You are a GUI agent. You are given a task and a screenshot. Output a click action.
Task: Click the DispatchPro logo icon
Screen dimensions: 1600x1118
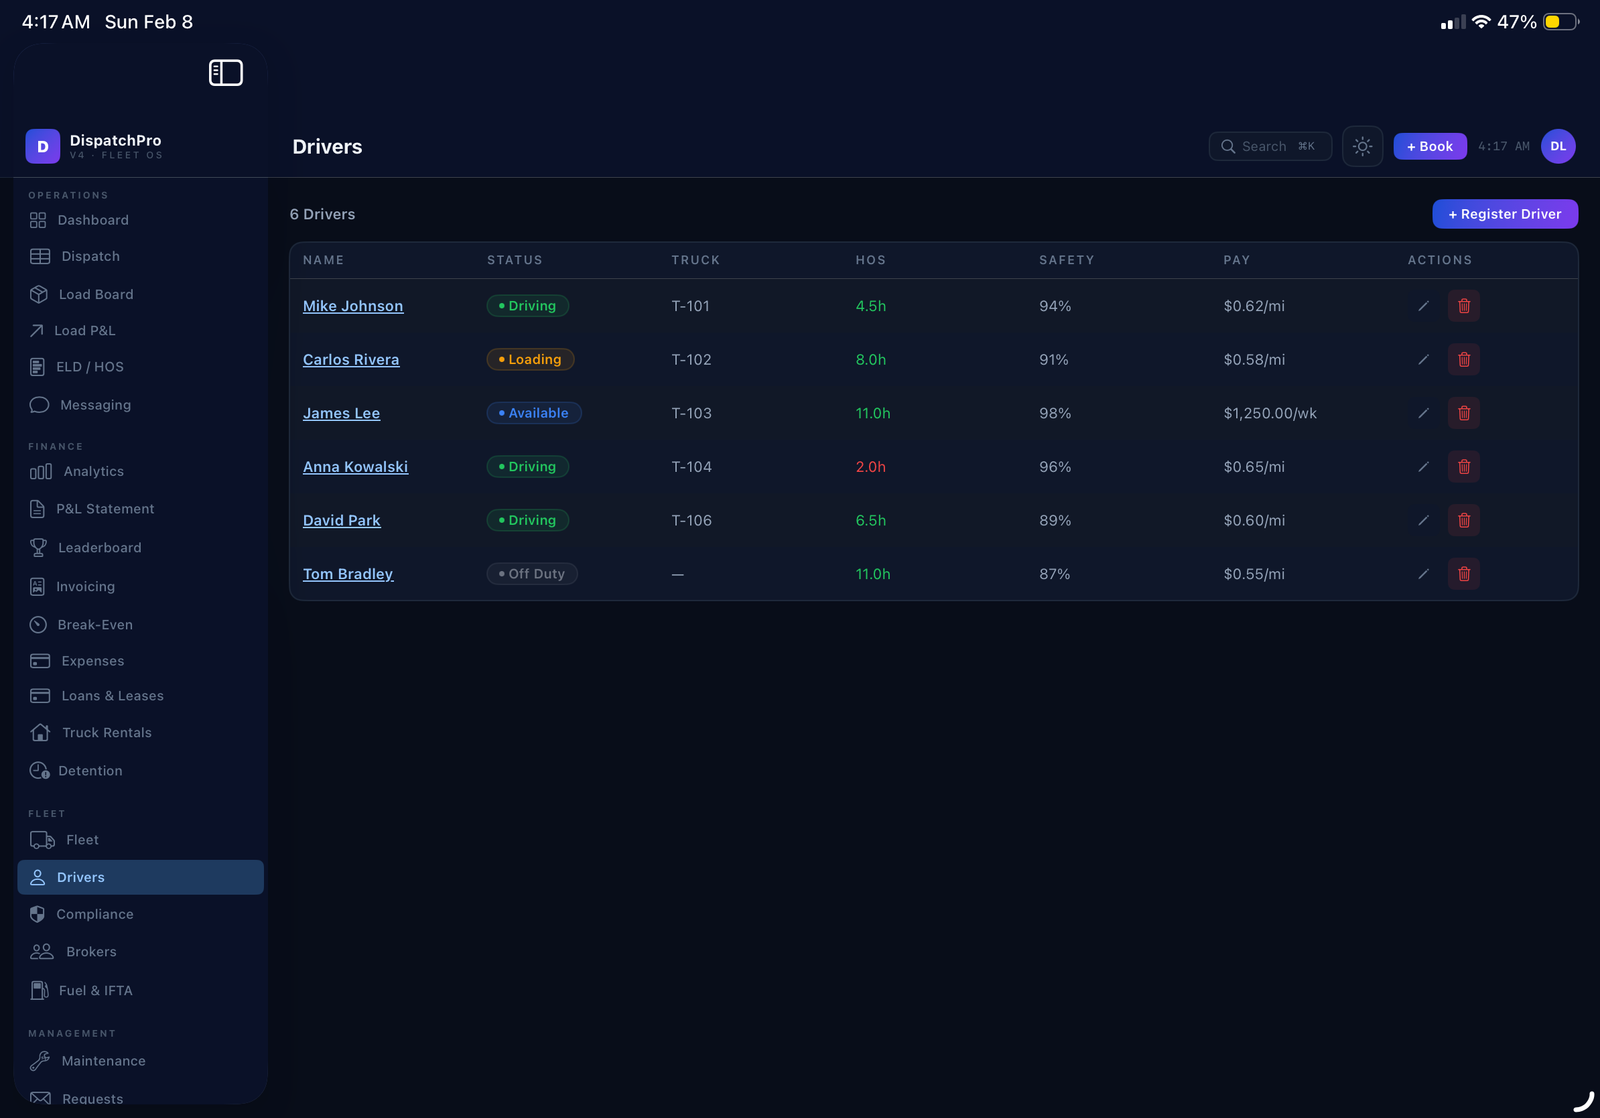tap(43, 147)
